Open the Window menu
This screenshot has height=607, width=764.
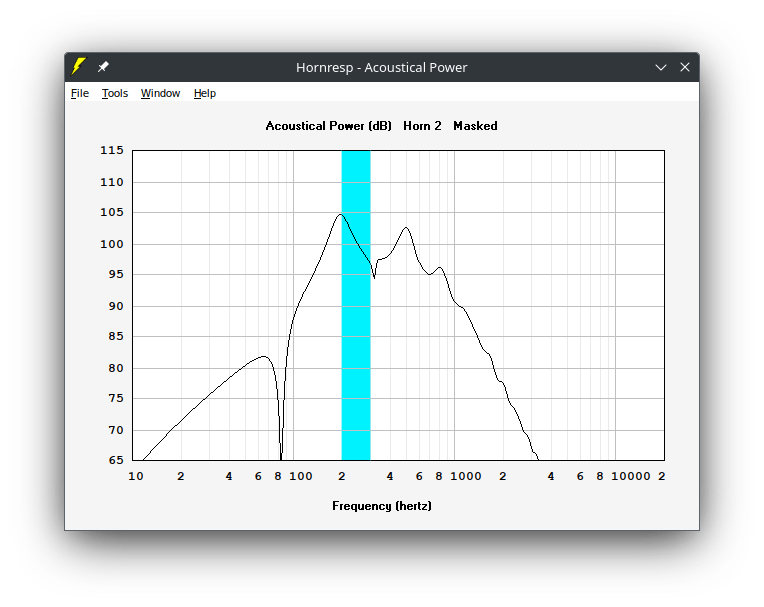pyautogui.click(x=160, y=93)
